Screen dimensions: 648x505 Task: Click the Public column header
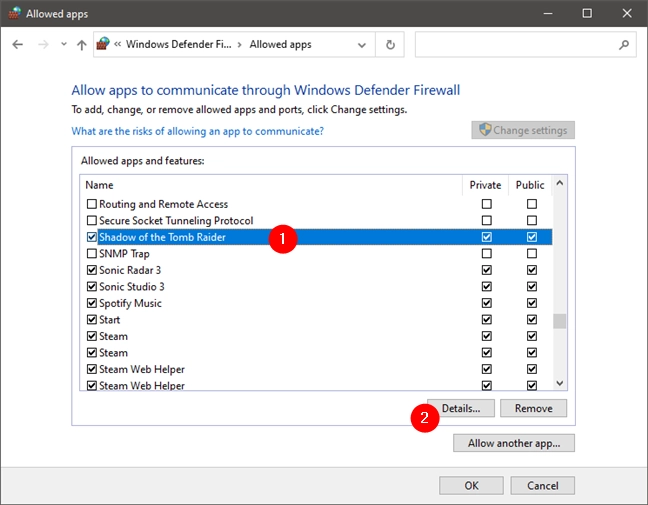click(530, 185)
